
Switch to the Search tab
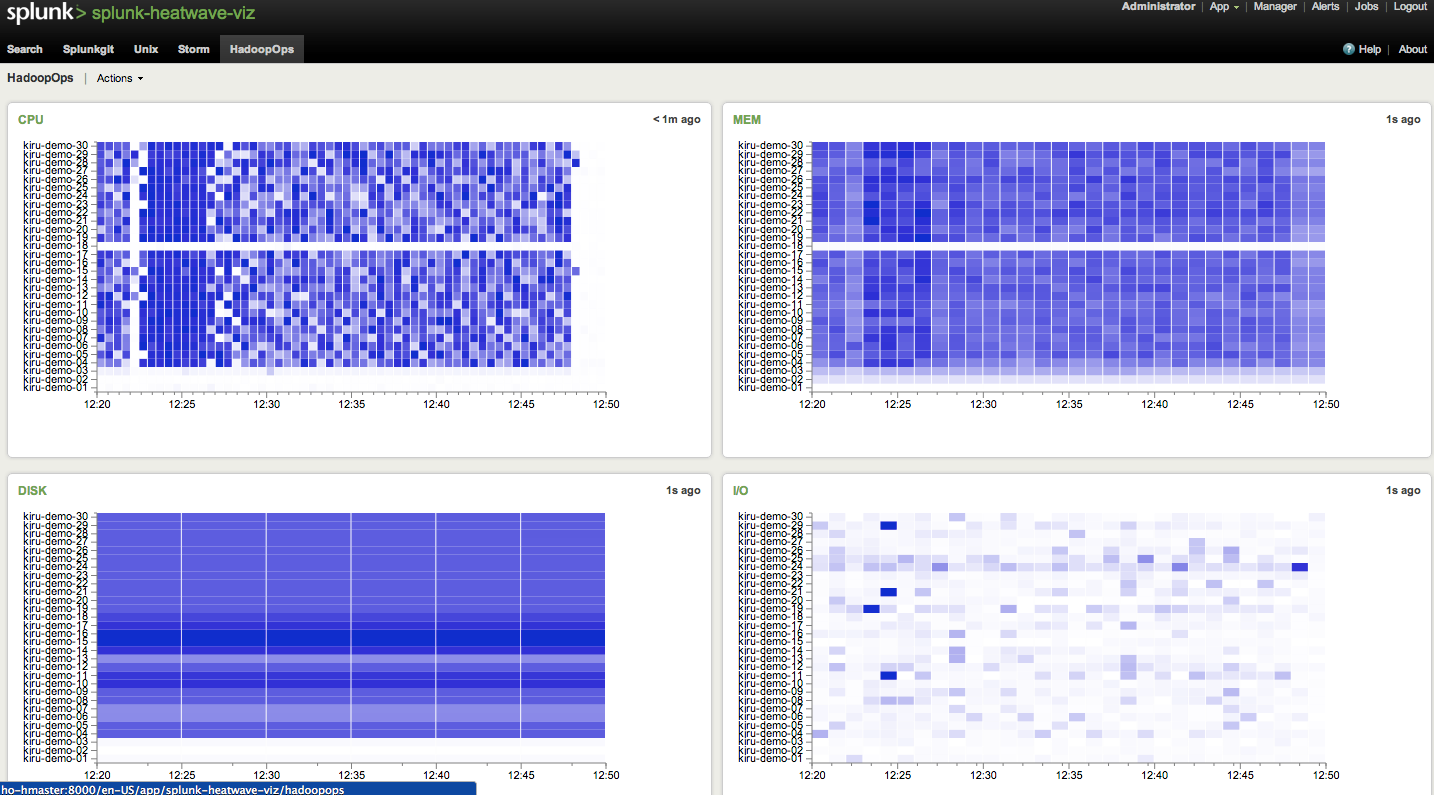point(25,49)
